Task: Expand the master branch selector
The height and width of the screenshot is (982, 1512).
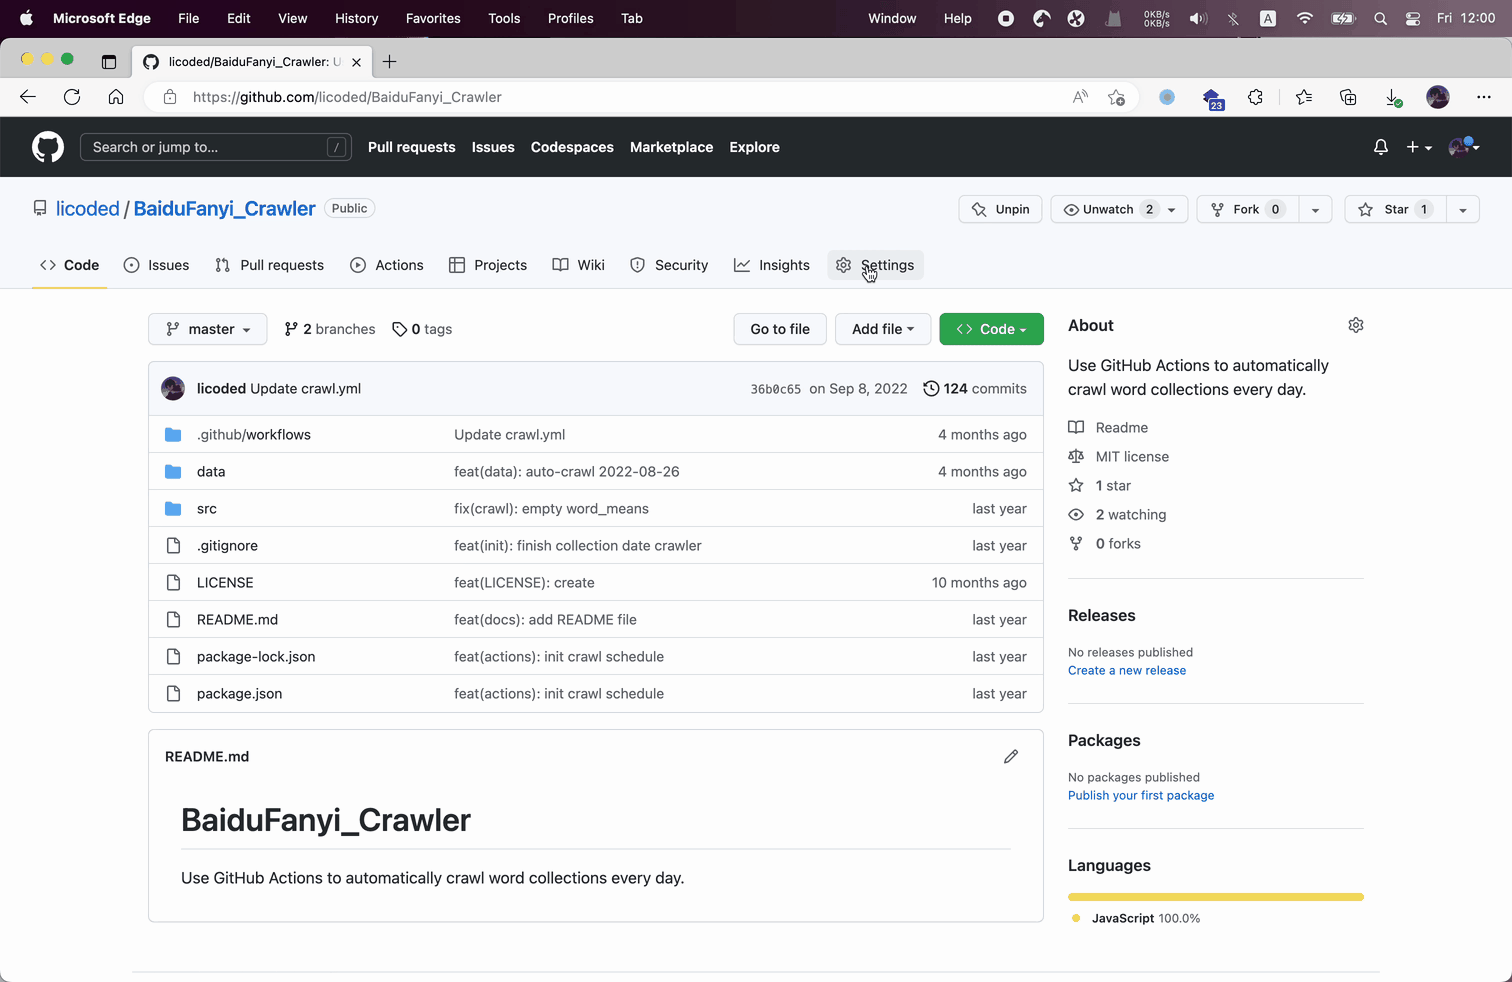Action: click(207, 329)
